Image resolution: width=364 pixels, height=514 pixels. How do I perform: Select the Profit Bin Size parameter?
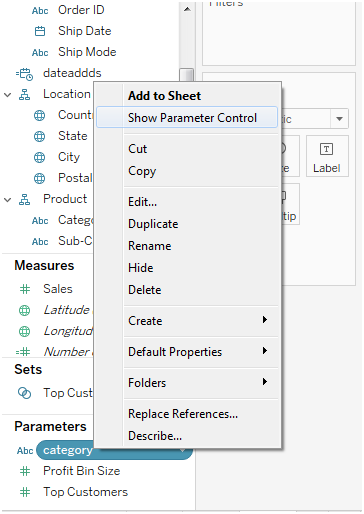(x=81, y=471)
